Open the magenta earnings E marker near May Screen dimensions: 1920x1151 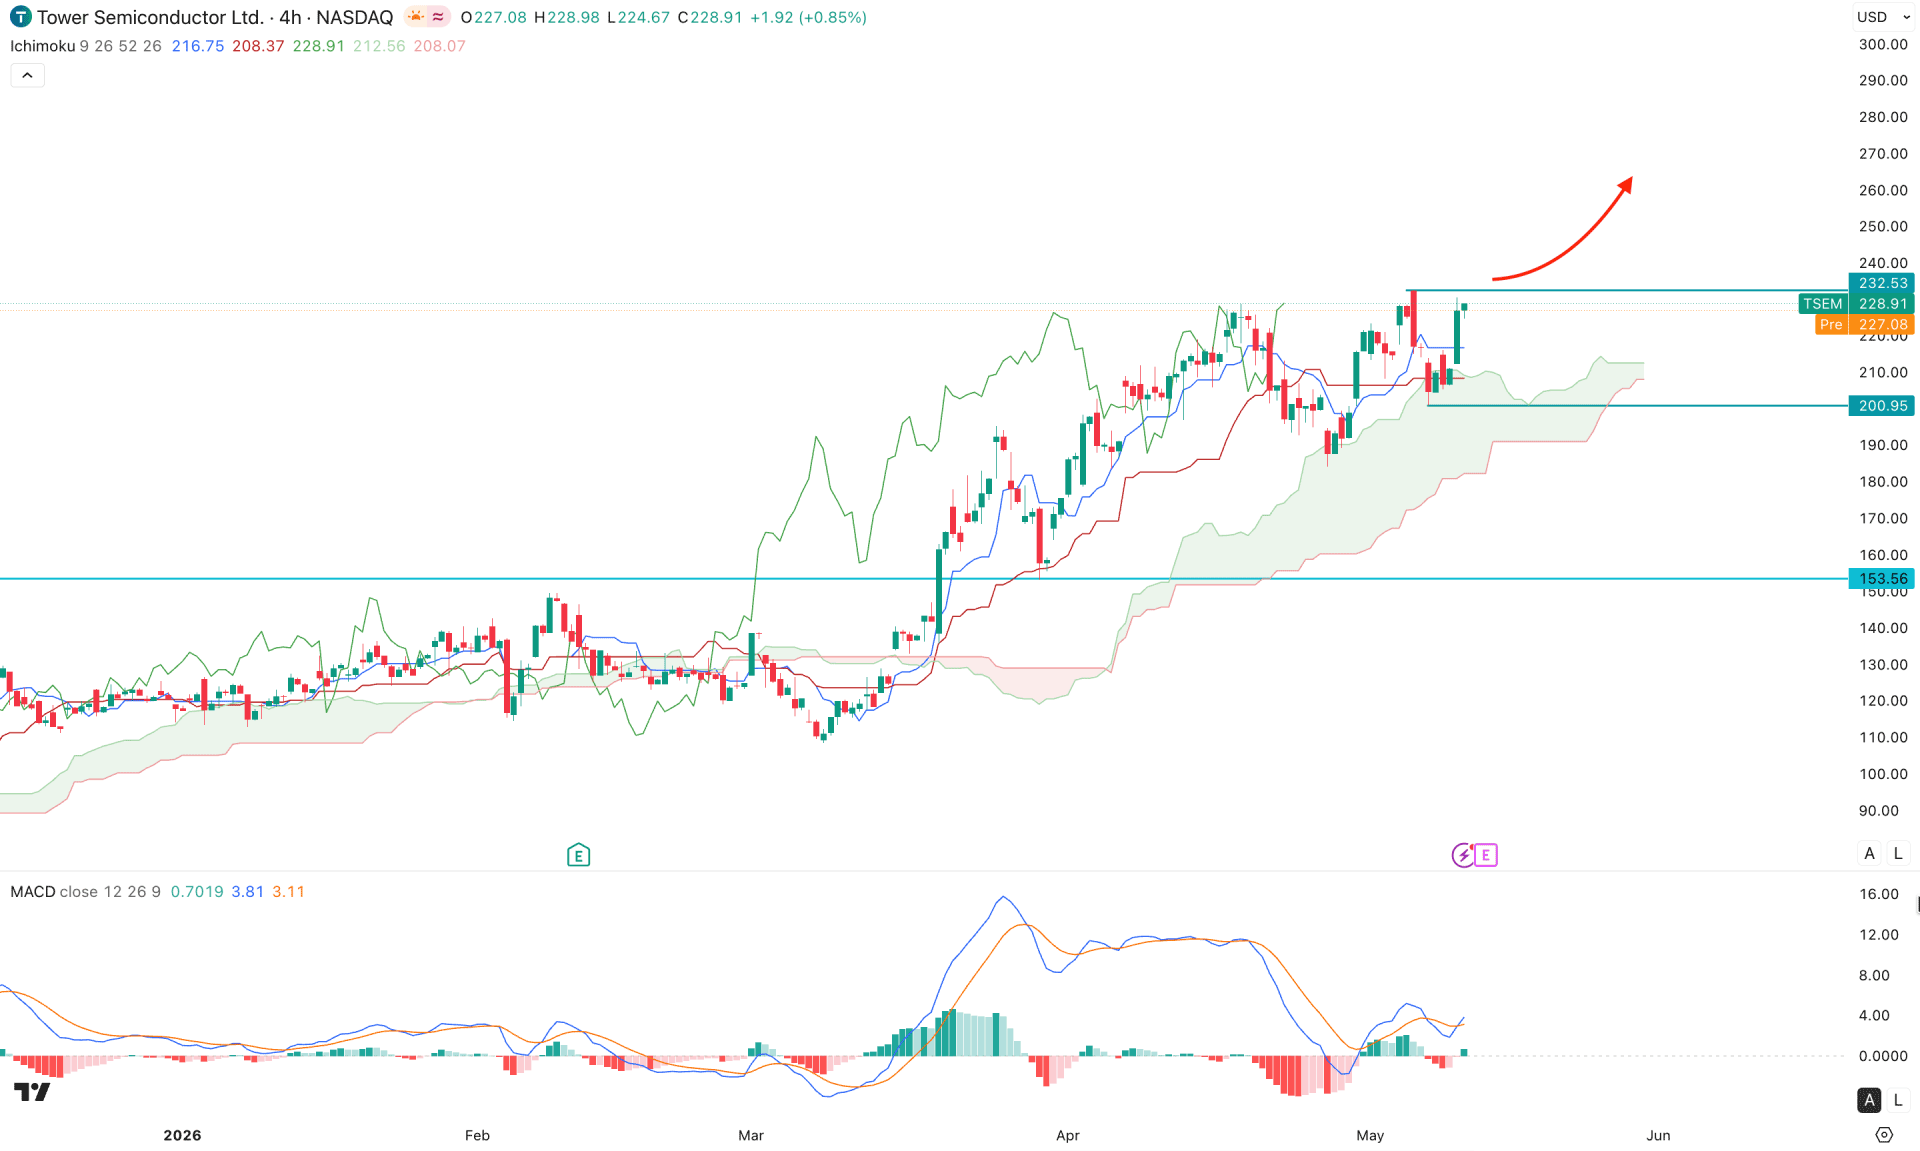point(1486,855)
